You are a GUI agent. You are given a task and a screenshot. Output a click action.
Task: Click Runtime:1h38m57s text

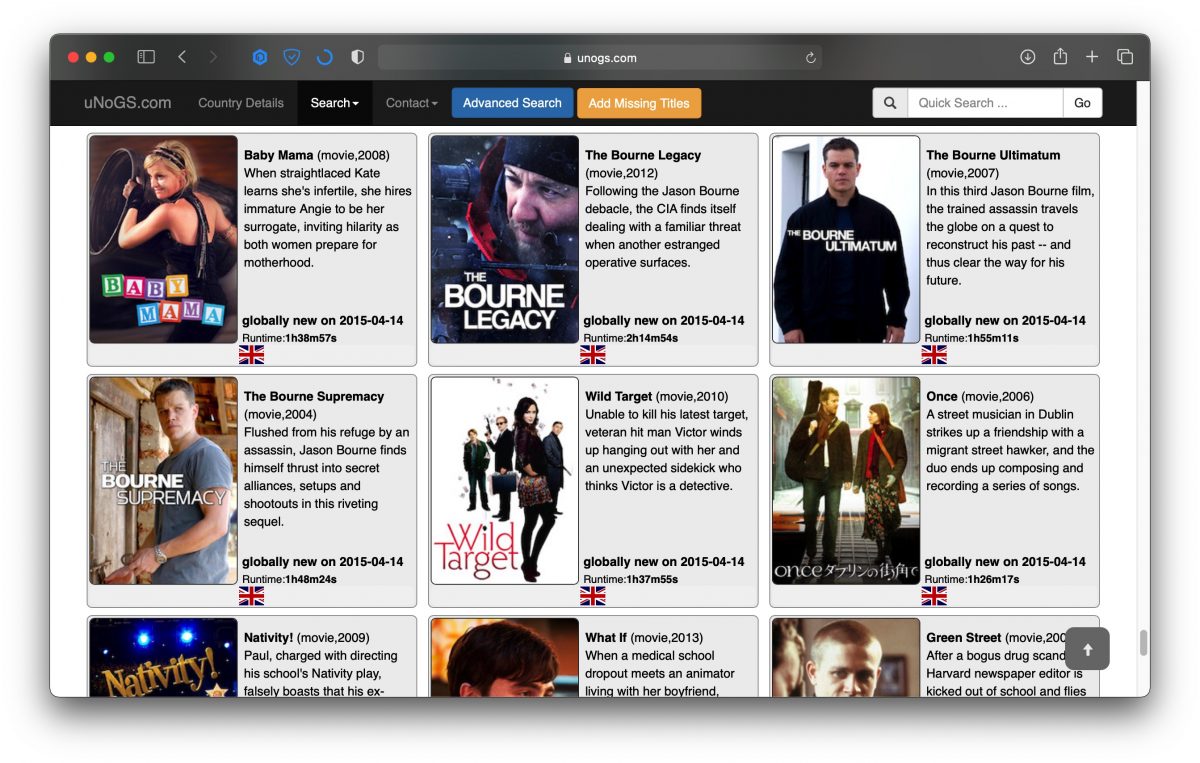point(289,338)
